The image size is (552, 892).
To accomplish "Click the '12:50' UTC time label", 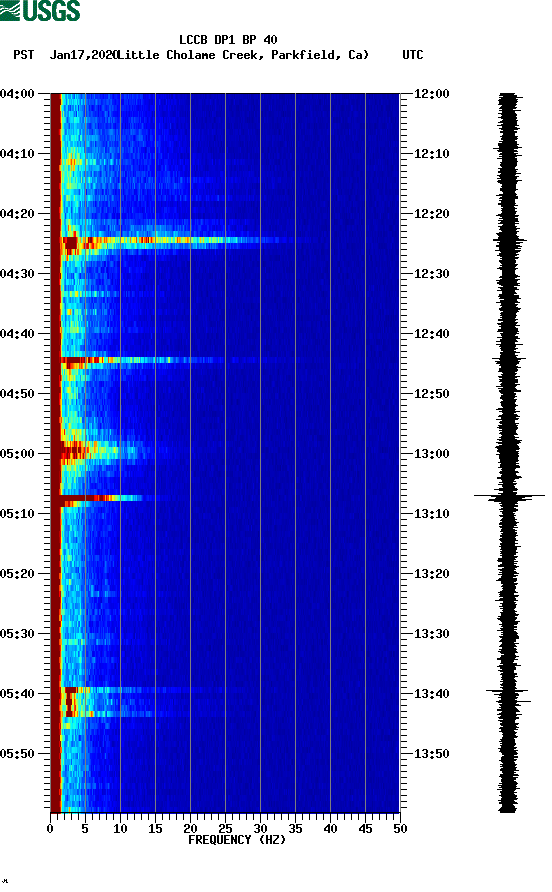I will 431,394.
